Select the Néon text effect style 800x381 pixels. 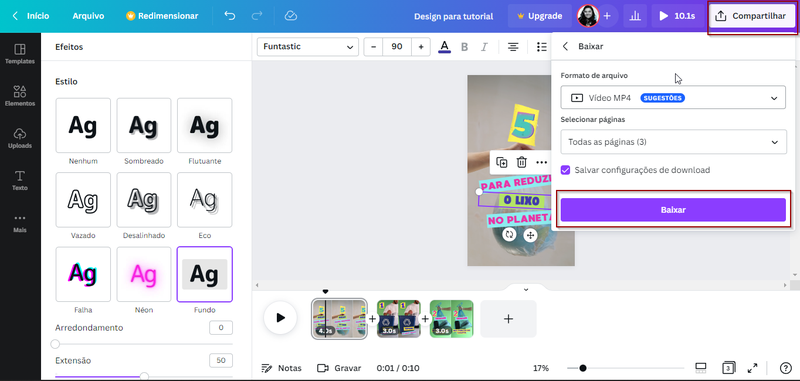(x=143, y=274)
